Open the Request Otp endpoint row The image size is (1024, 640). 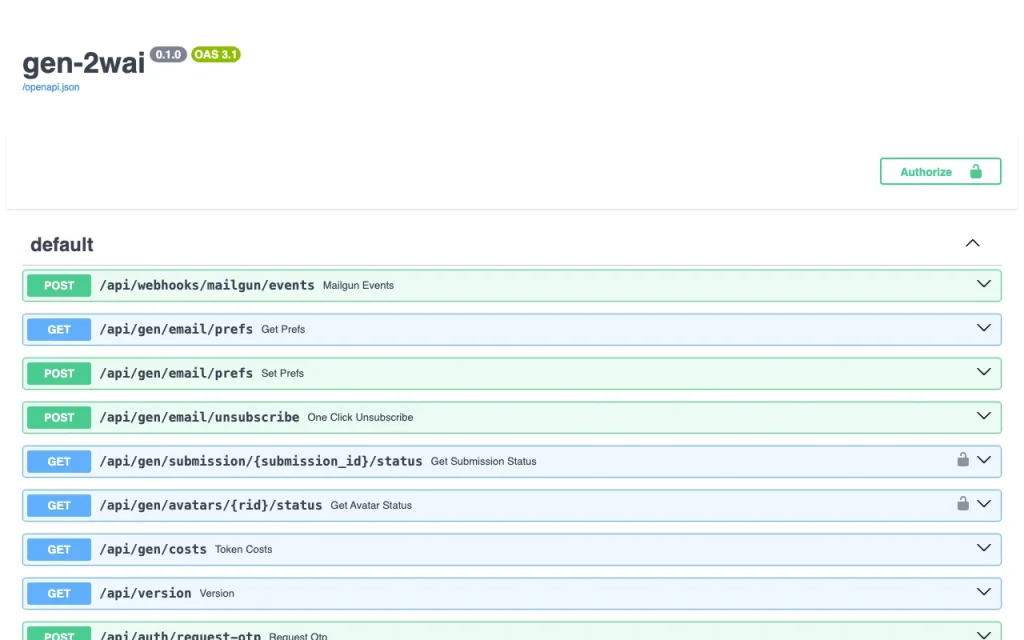click(511, 632)
